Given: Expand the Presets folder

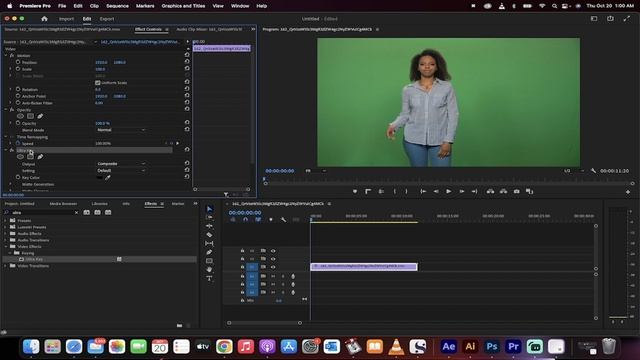Looking at the screenshot, I should pos(5,220).
